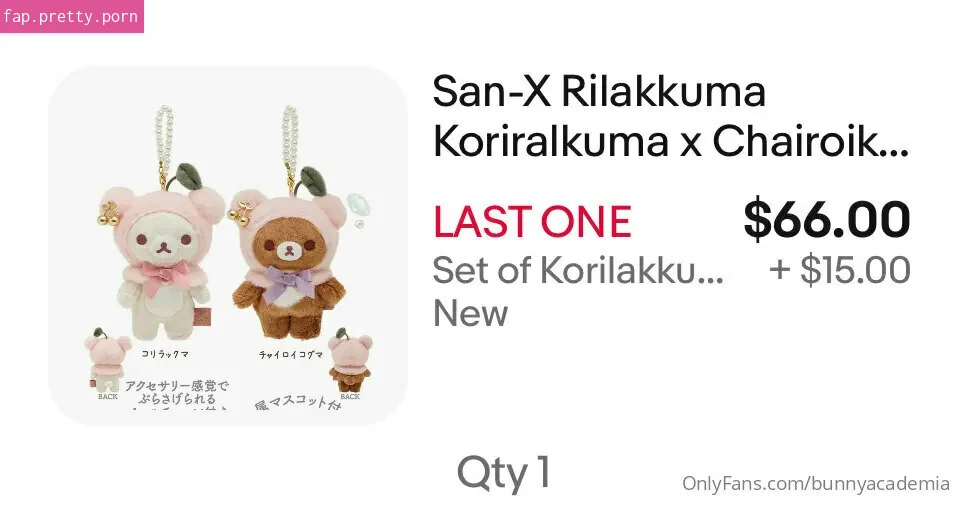This screenshot has height=518, width=960.
Task: Open the San-X Rilakkuma Koriralkuma listing title
Action: (x=670, y=116)
